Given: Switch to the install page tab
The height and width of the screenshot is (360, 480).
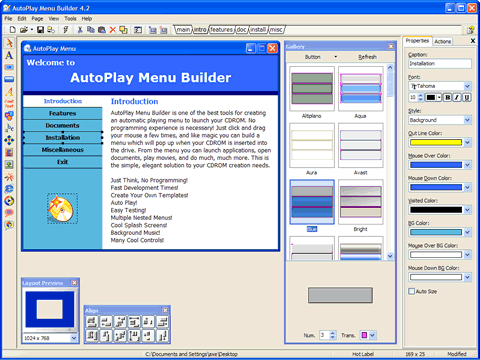Looking at the screenshot, I should click(x=258, y=30).
